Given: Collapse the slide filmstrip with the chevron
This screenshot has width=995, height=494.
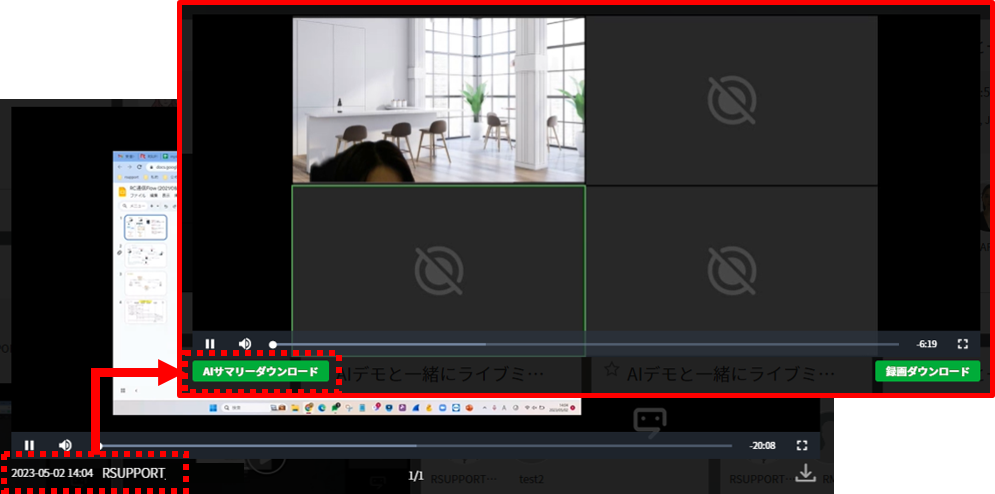Looking at the screenshot, I should pos(136,391).
